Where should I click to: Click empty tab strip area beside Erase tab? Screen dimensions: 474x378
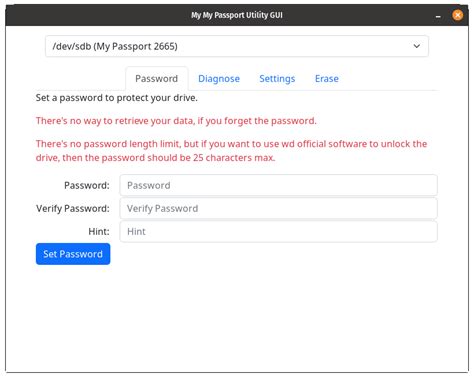coord(392,79)
